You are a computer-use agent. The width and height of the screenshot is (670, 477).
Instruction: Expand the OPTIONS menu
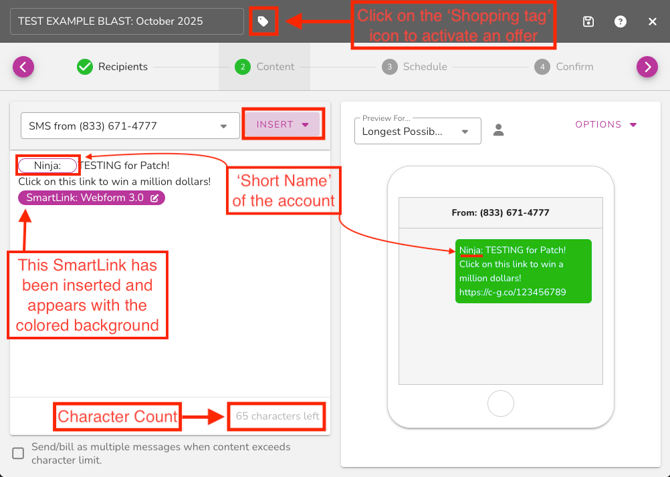tap(606, 125)
